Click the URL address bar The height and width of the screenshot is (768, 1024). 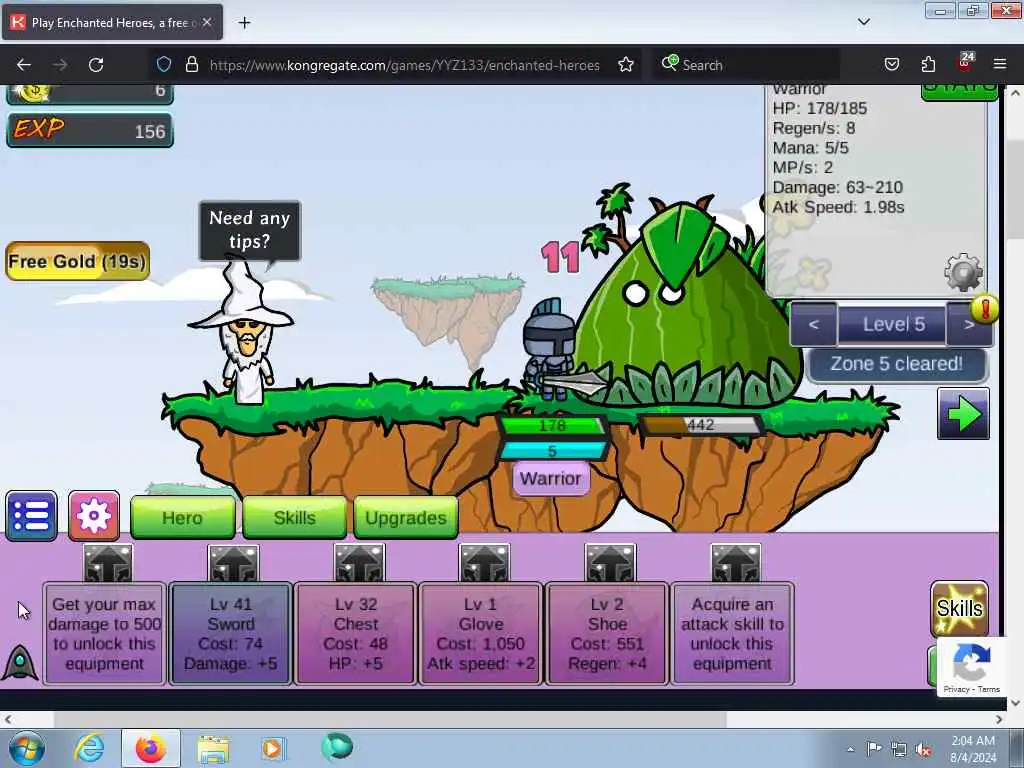point(404,65)
